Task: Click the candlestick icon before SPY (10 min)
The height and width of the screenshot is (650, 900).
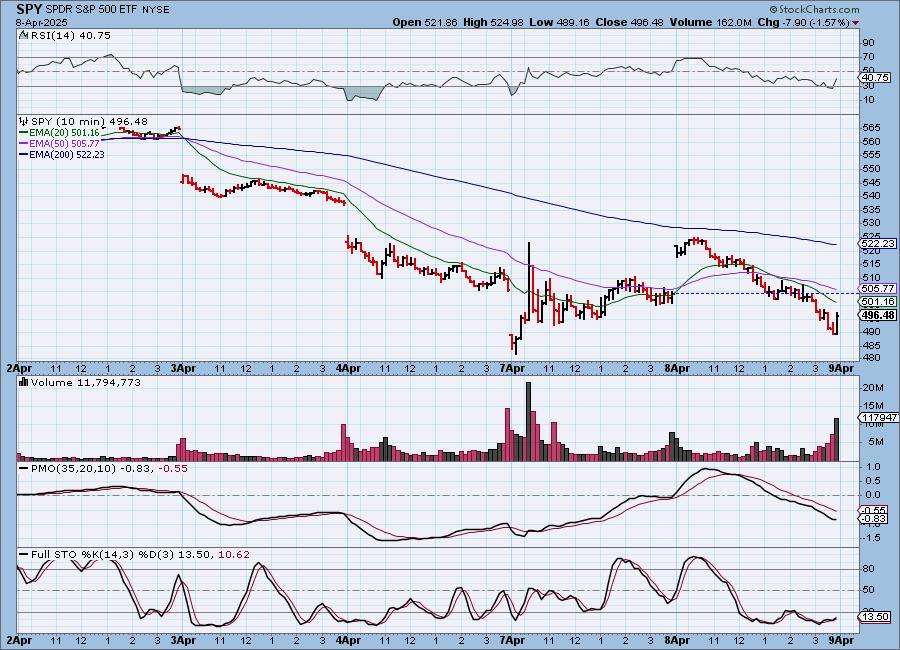Action: click(x=24, y=121)
